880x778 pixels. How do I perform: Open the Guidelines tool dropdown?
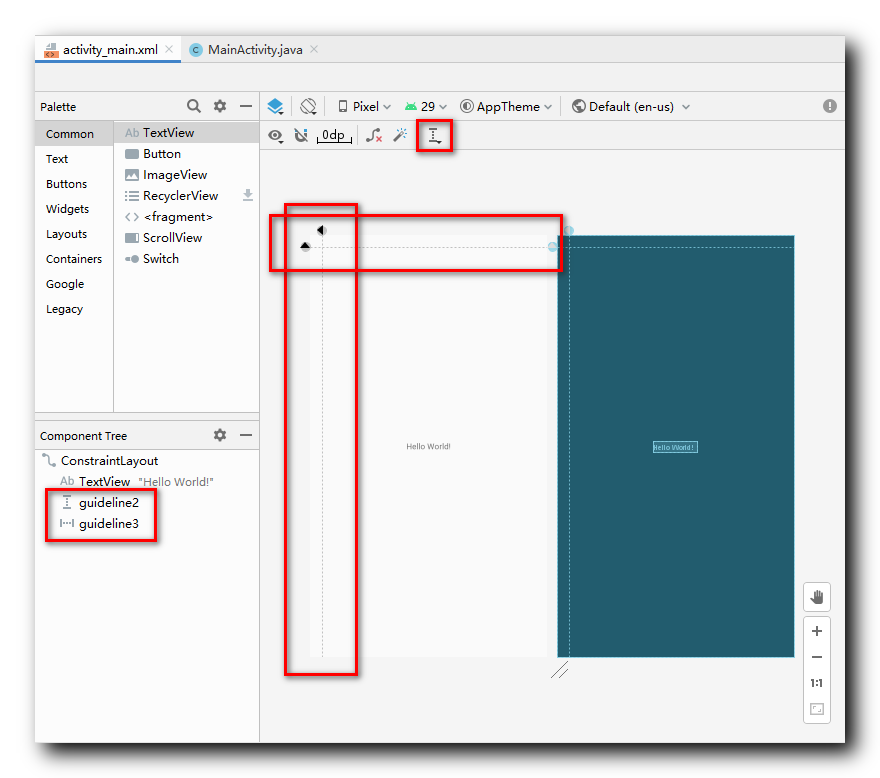[434, 136]
